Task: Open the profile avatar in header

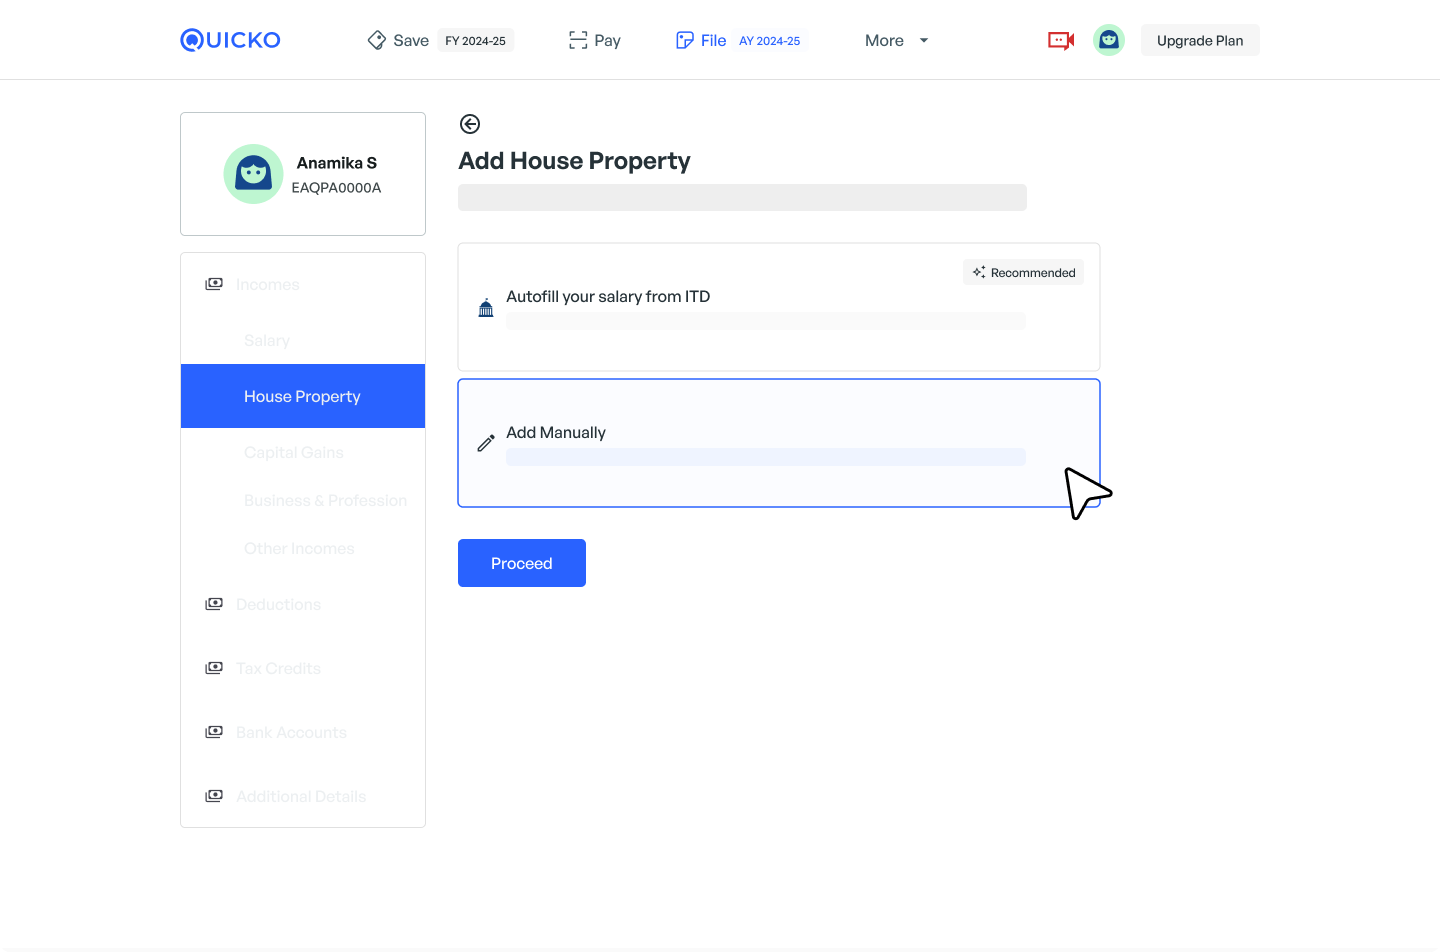Action: point(1108,40)
